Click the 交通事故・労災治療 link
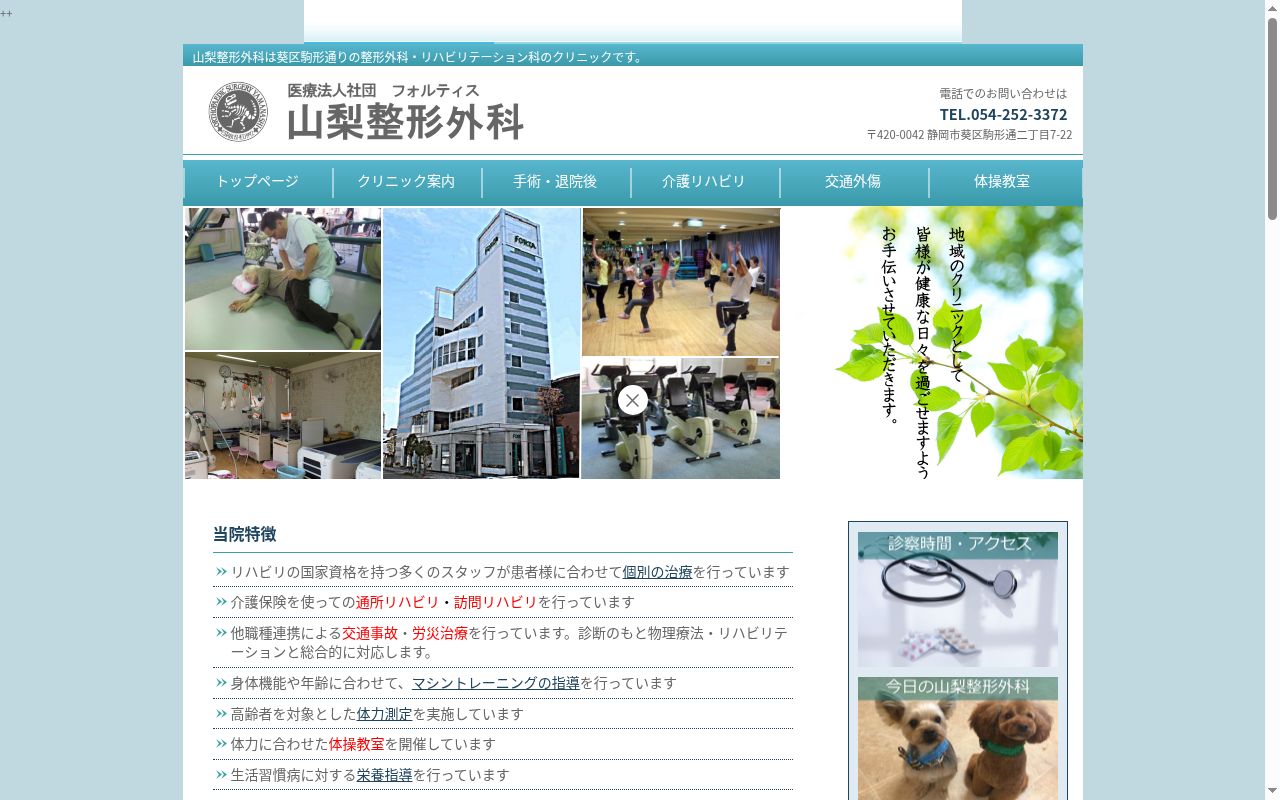The image size is (1280, 800). (405, 633)
